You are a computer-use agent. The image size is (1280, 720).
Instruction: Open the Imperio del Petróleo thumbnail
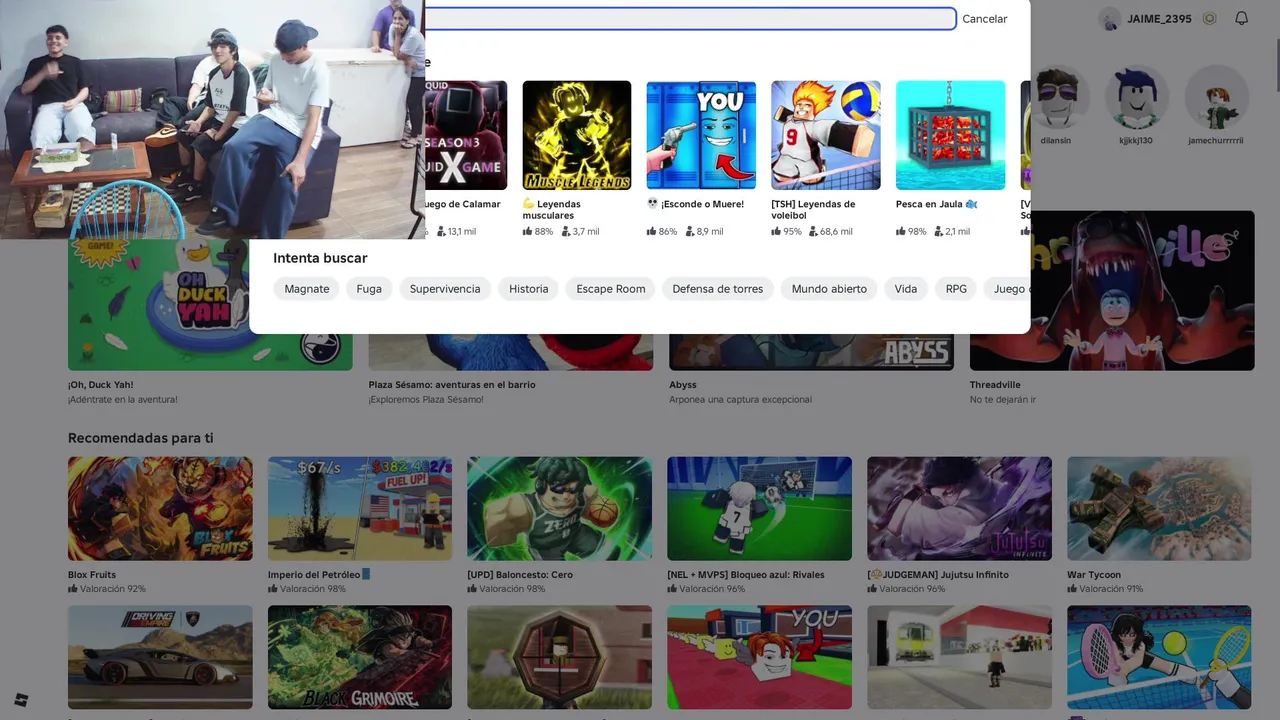coord(360,509)
